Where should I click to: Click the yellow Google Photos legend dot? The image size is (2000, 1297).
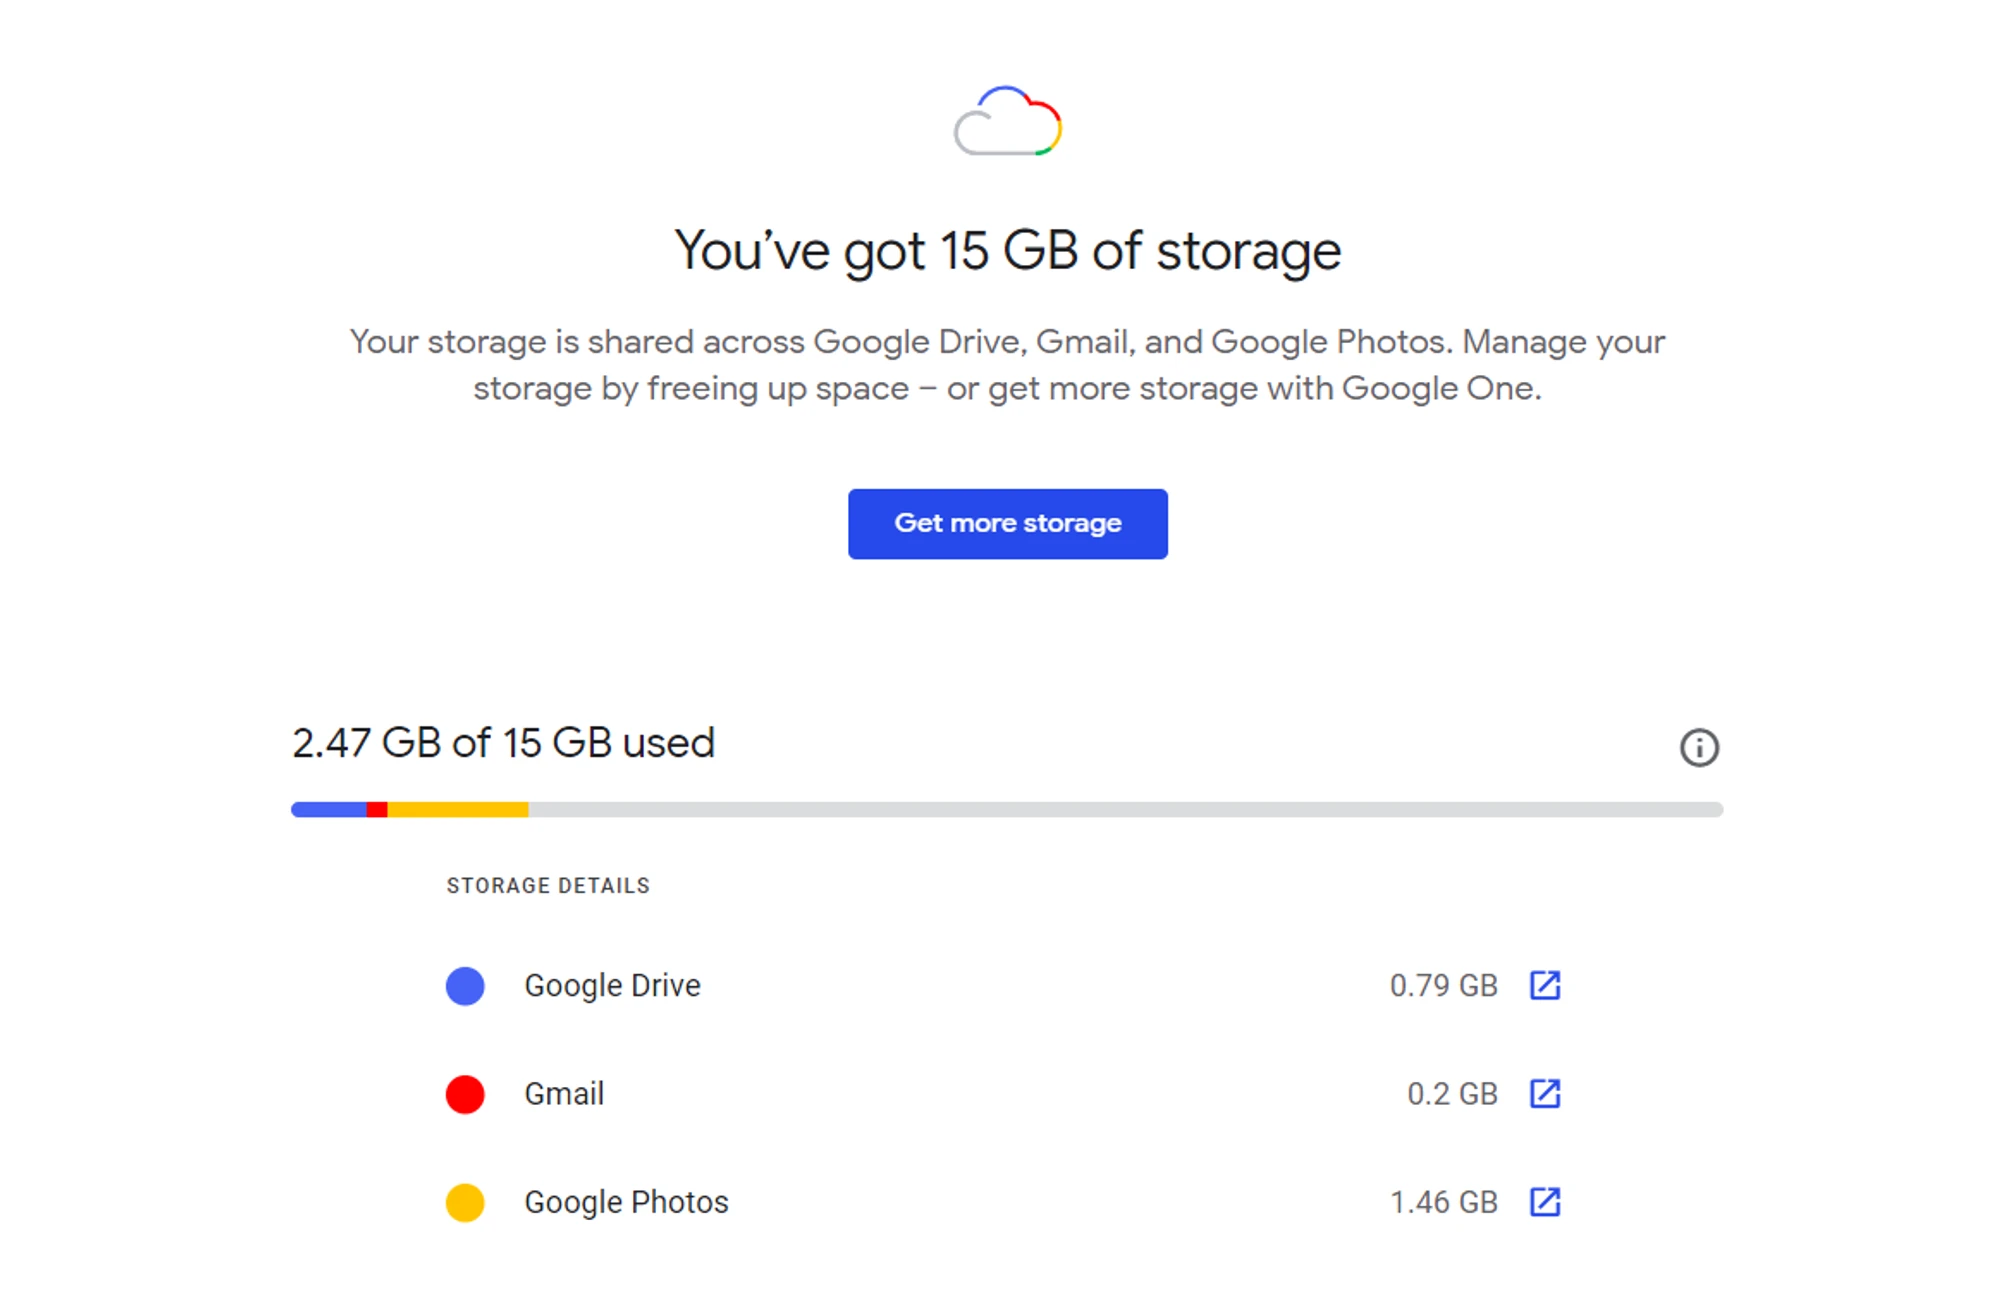pos(465,1202)
